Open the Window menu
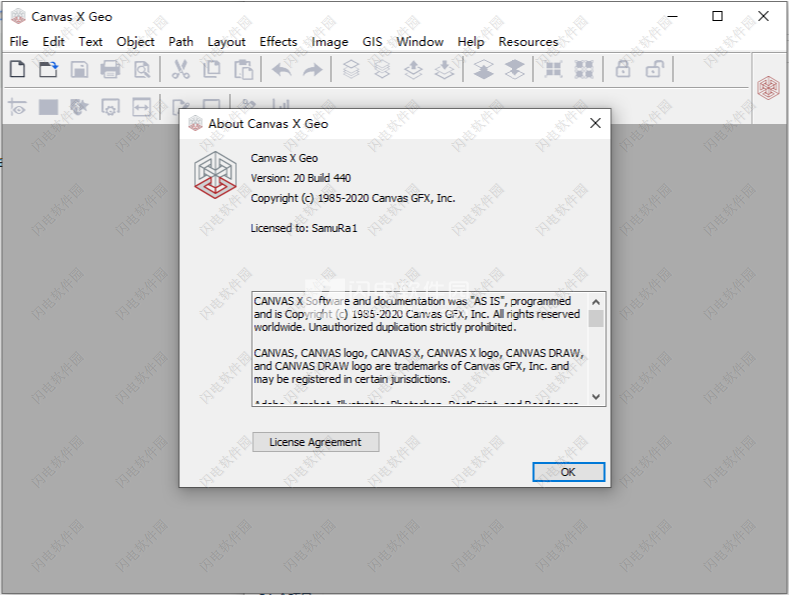 point(420,42)
